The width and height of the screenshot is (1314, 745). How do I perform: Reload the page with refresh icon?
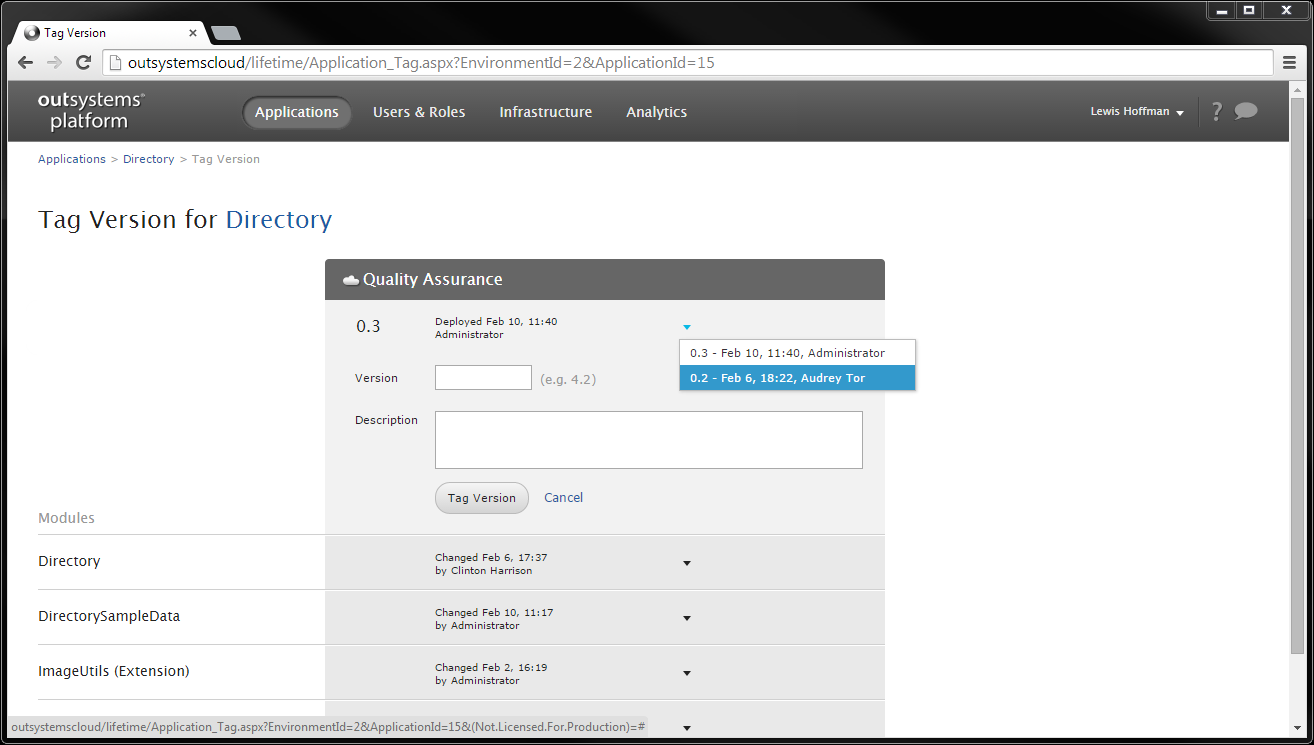click(x=84, y=63)
